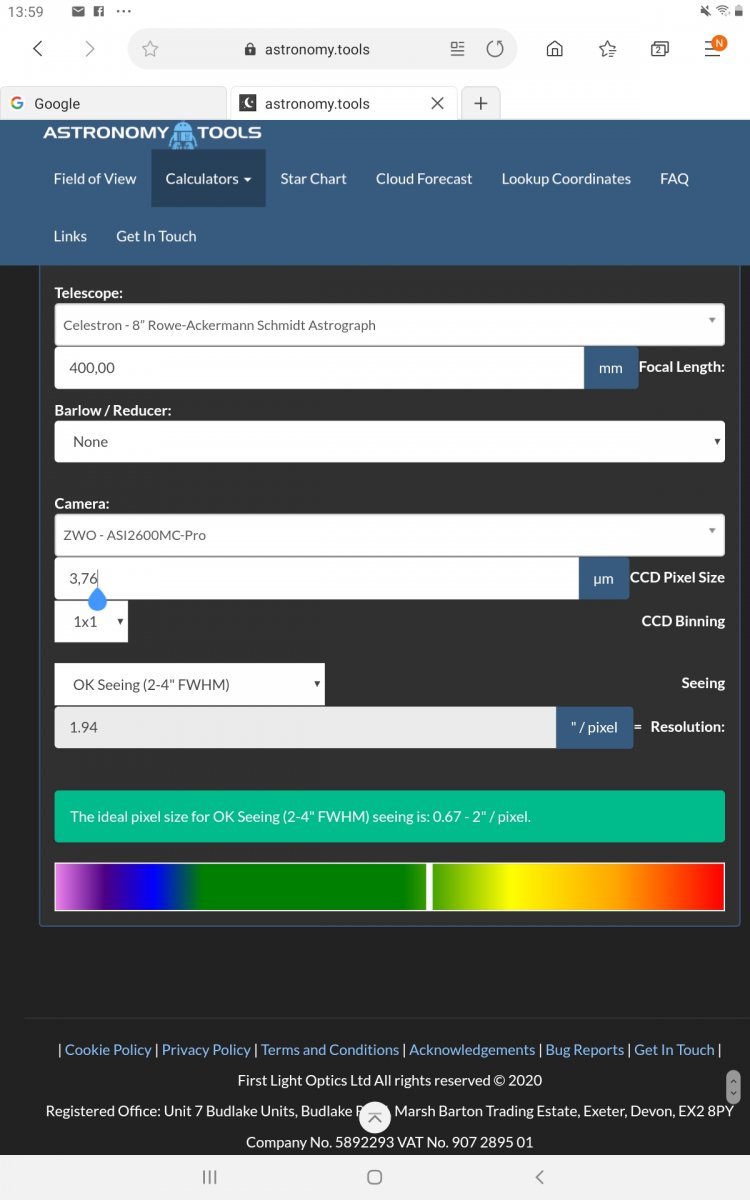This screenshot has height=1200, width=750.
Task: Tap the Android back button
Action: (539, 1177)
